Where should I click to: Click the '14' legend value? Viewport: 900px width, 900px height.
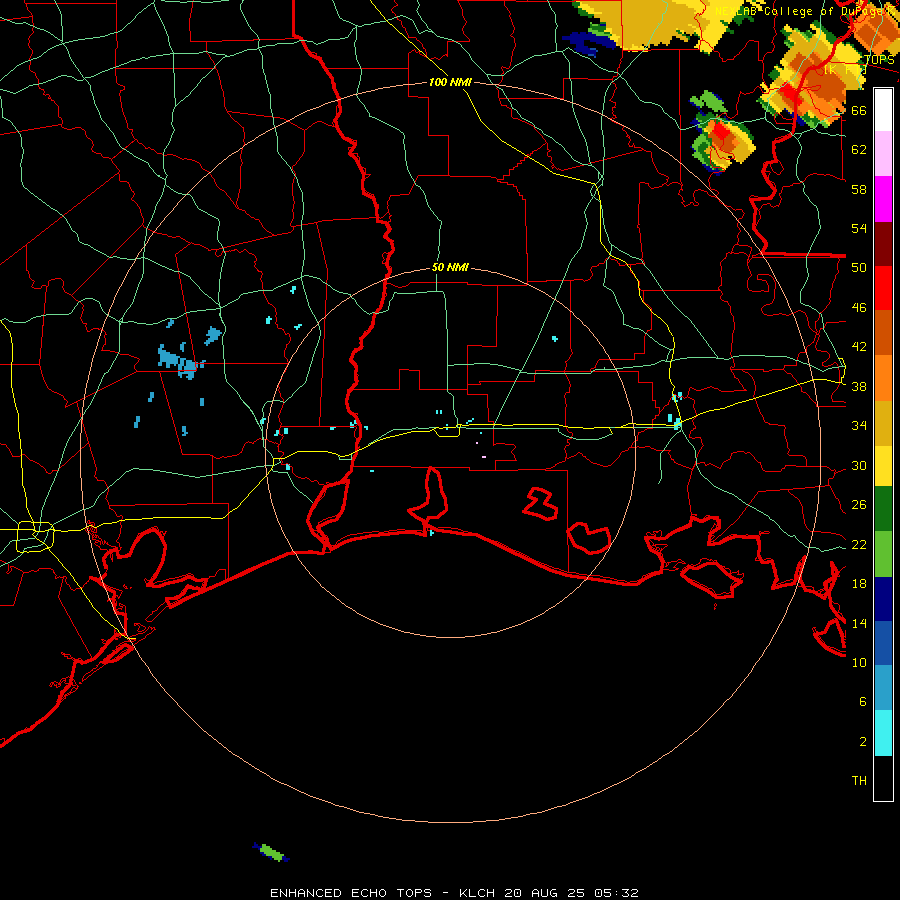(x=859, y=623)
